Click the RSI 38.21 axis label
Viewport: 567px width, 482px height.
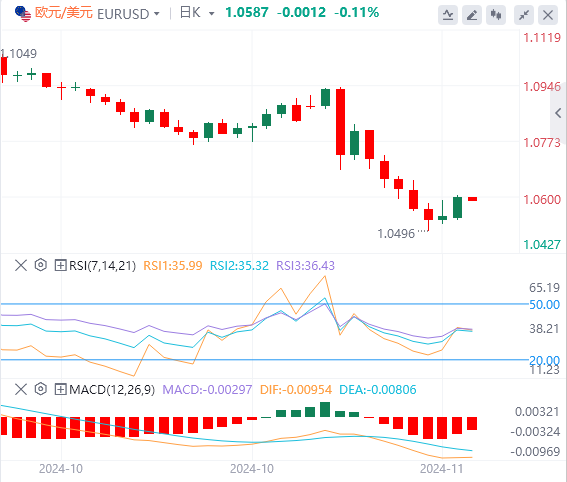pos(544,329)
